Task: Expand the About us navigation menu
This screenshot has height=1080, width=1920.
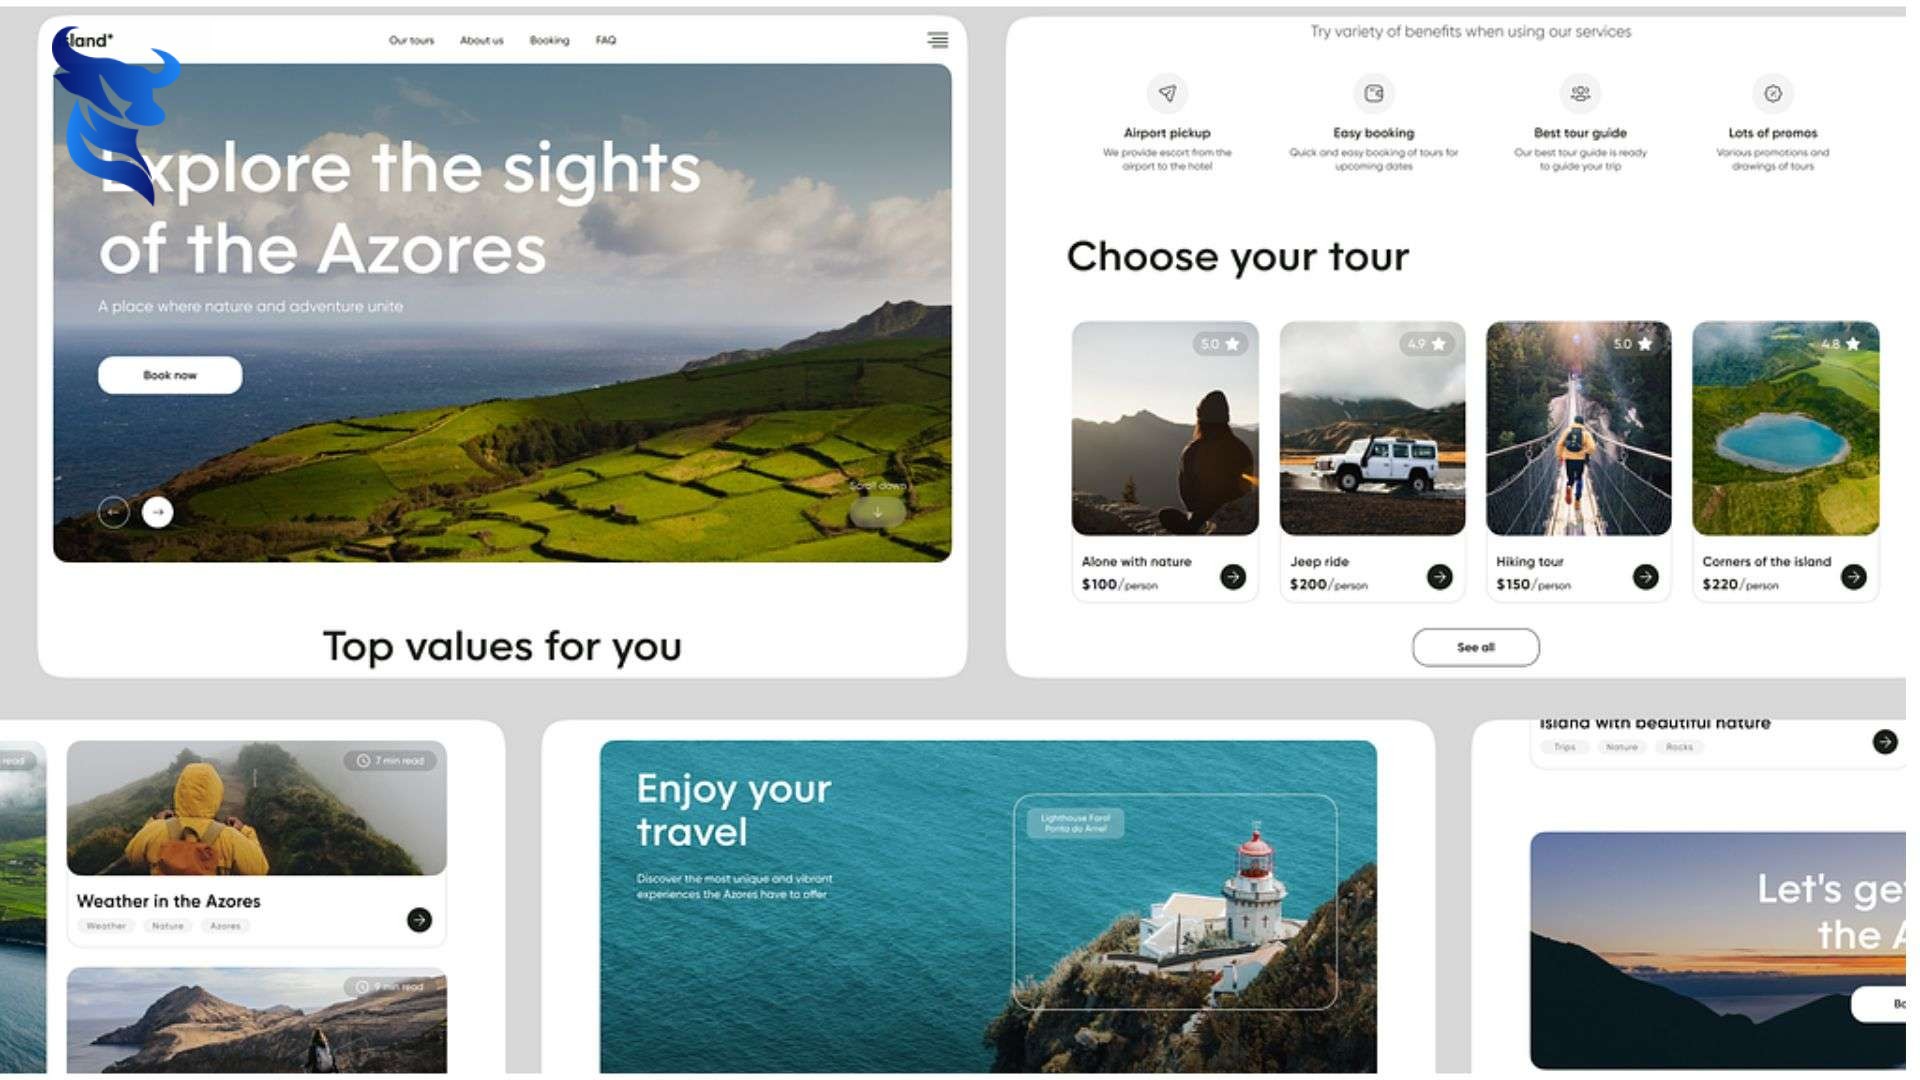Action: tap(479, 40)
